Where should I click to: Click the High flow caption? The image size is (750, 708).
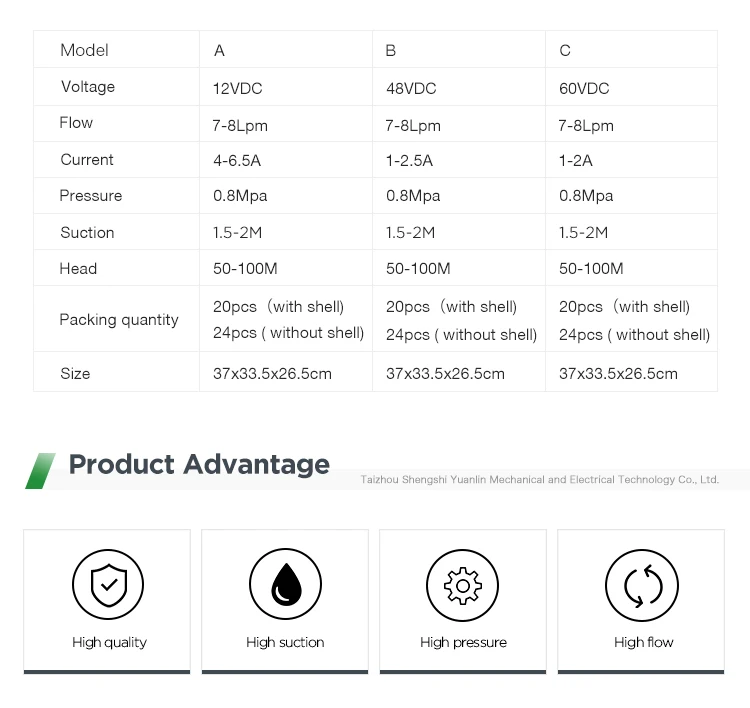[643, 642]
